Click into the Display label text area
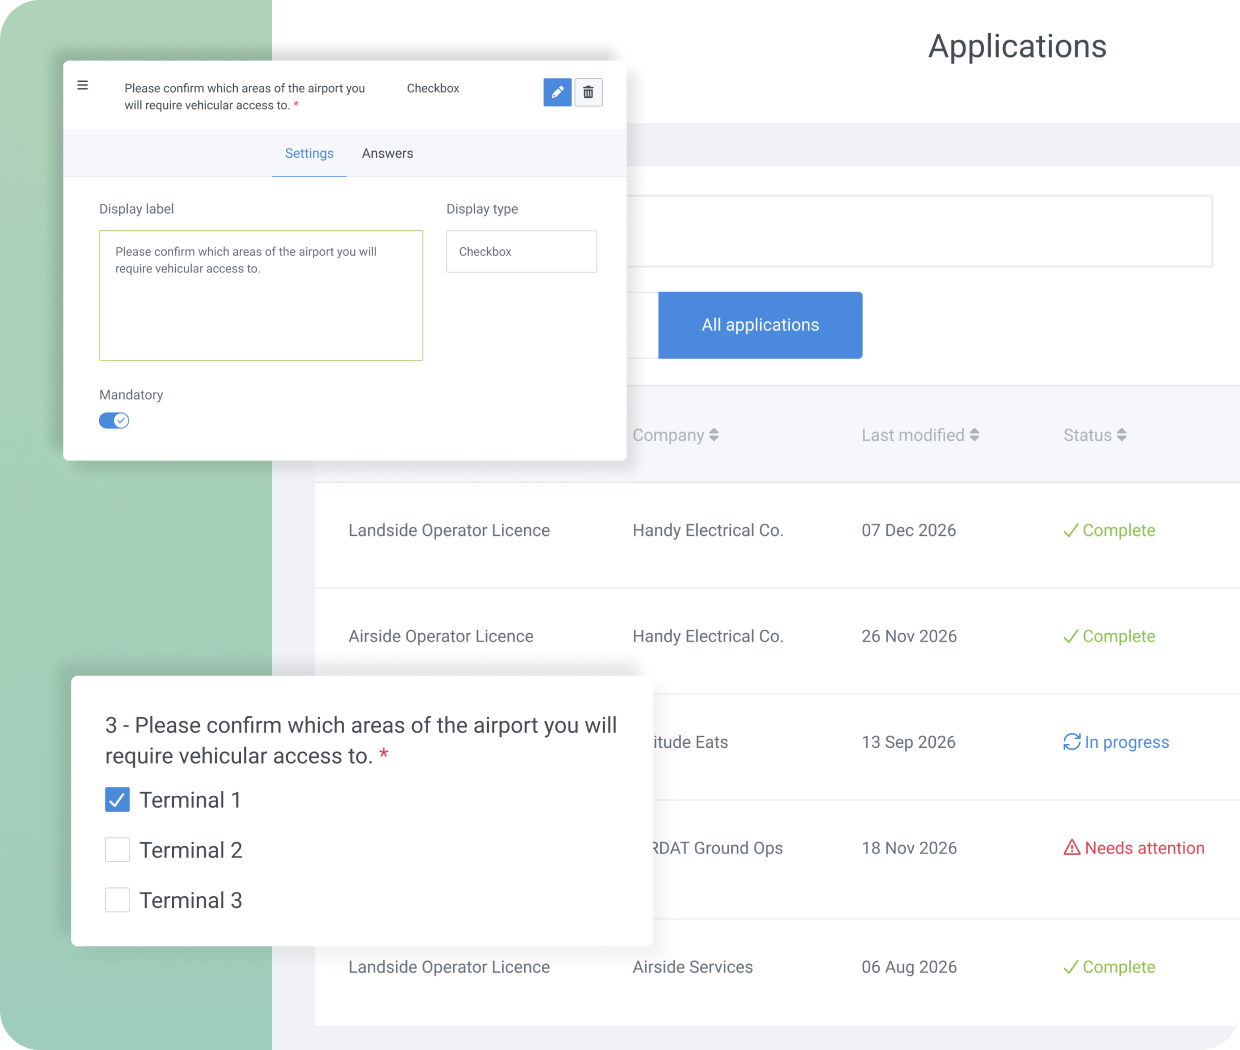1240x1050 pixels. pos(261,296)
